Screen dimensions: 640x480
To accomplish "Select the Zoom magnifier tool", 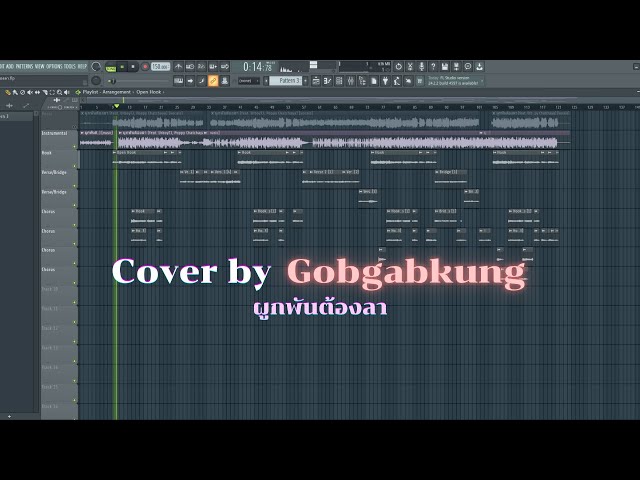I will (60, 93).
